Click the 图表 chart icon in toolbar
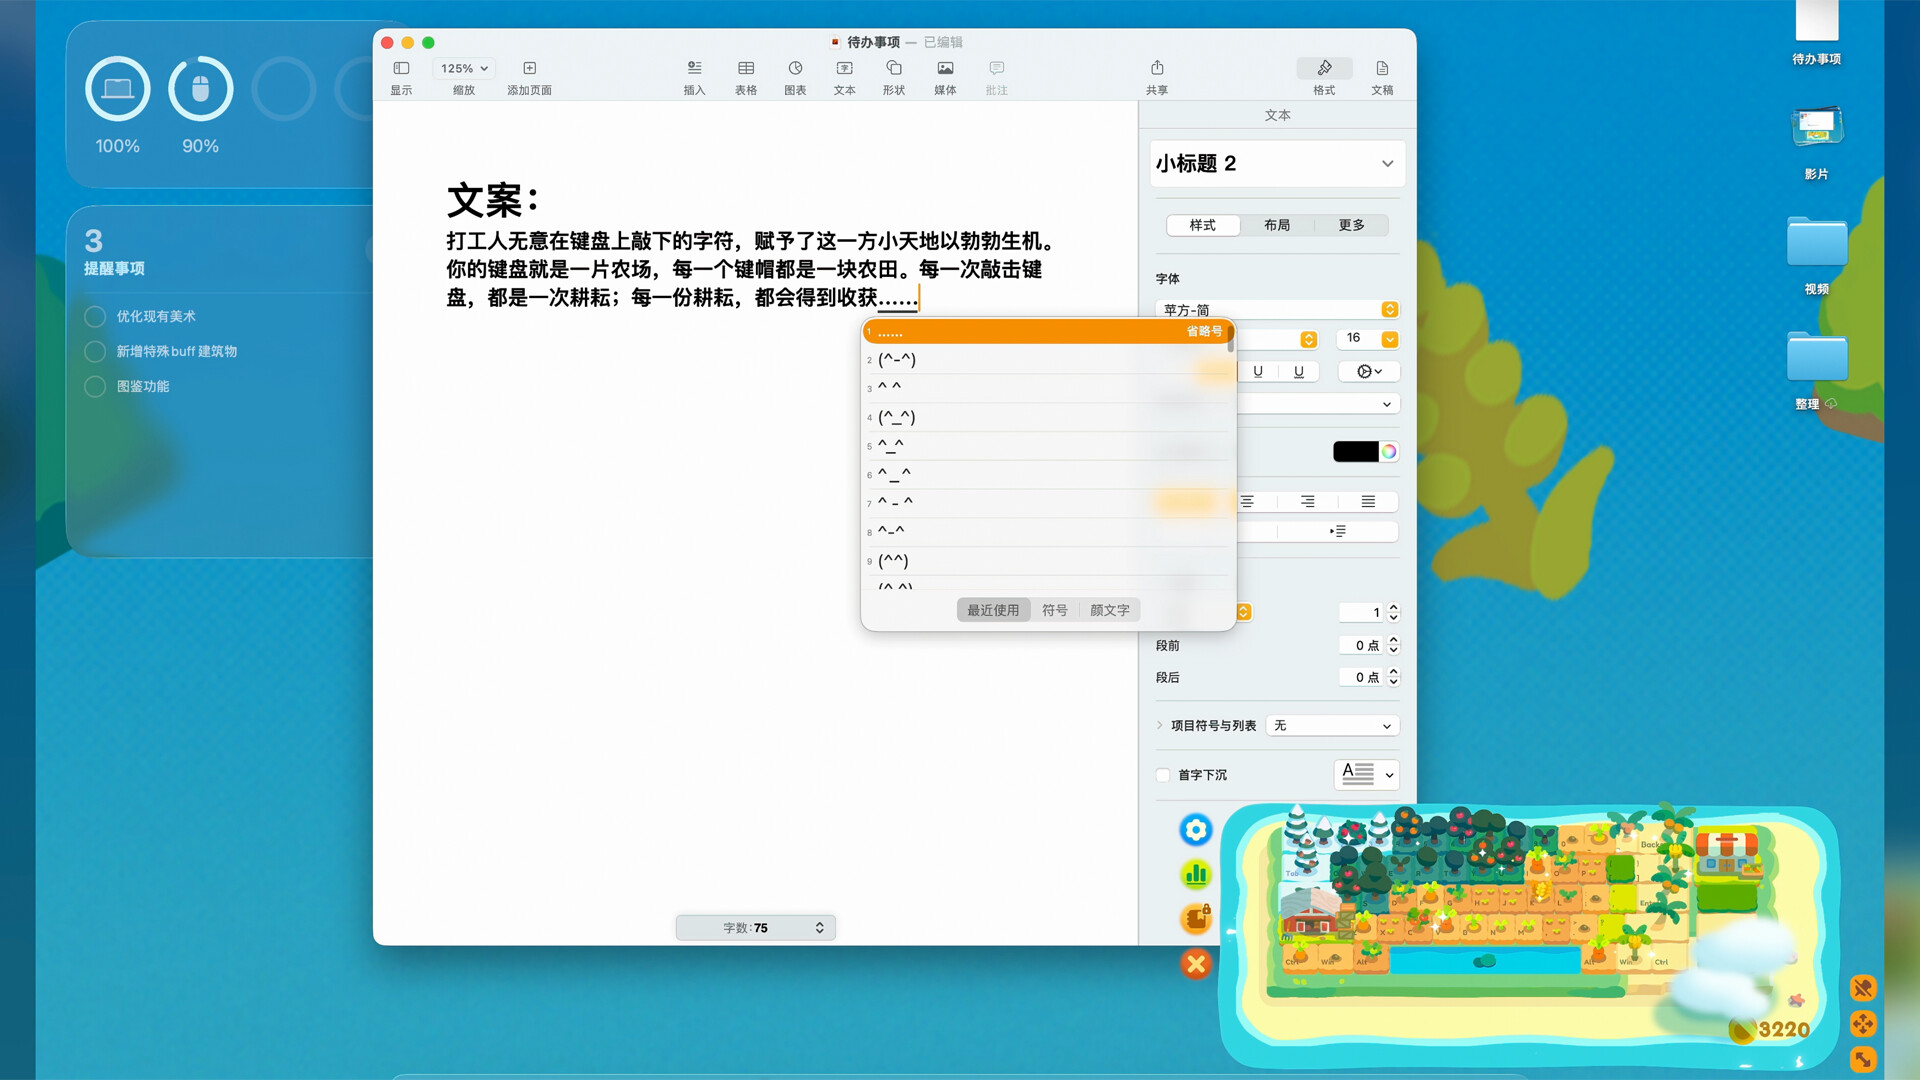The height and width of the screenshot is (1080, 1920). coord(794,75)
